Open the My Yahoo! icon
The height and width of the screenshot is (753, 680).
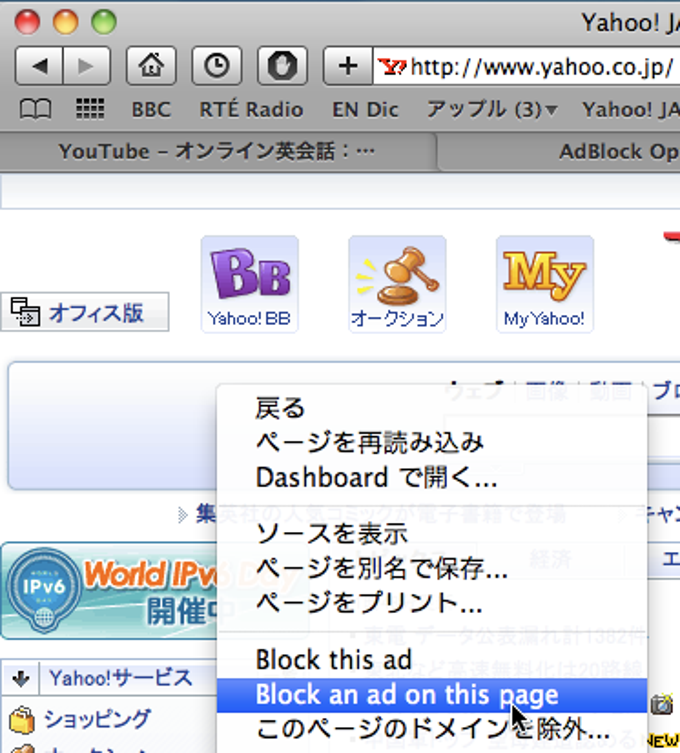(x=545, y=284)
